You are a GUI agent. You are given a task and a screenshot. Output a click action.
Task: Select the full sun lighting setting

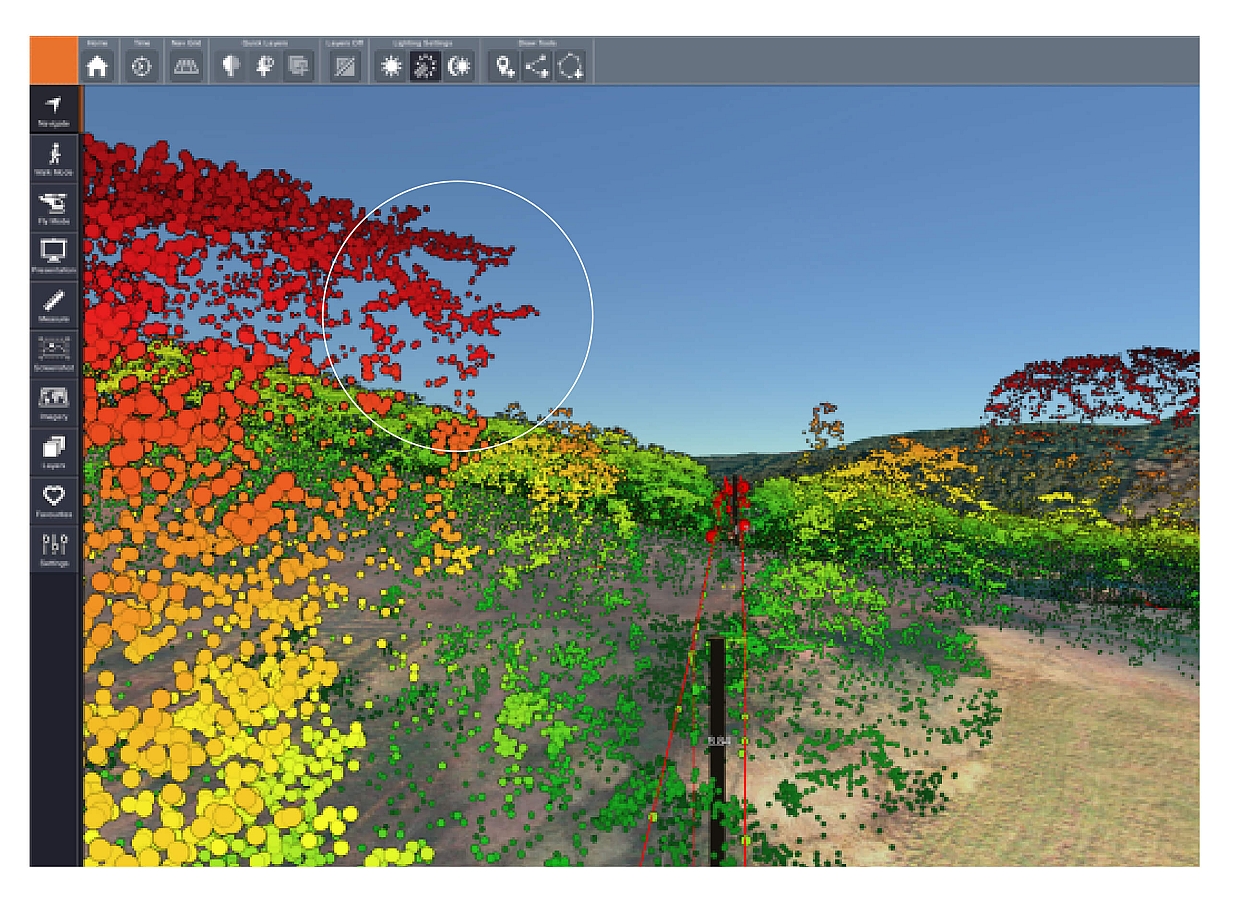[x=391, y=66]
